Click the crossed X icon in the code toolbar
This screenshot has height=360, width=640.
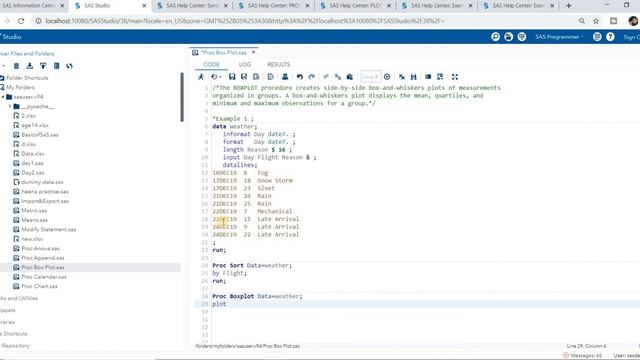coord(402,77)
